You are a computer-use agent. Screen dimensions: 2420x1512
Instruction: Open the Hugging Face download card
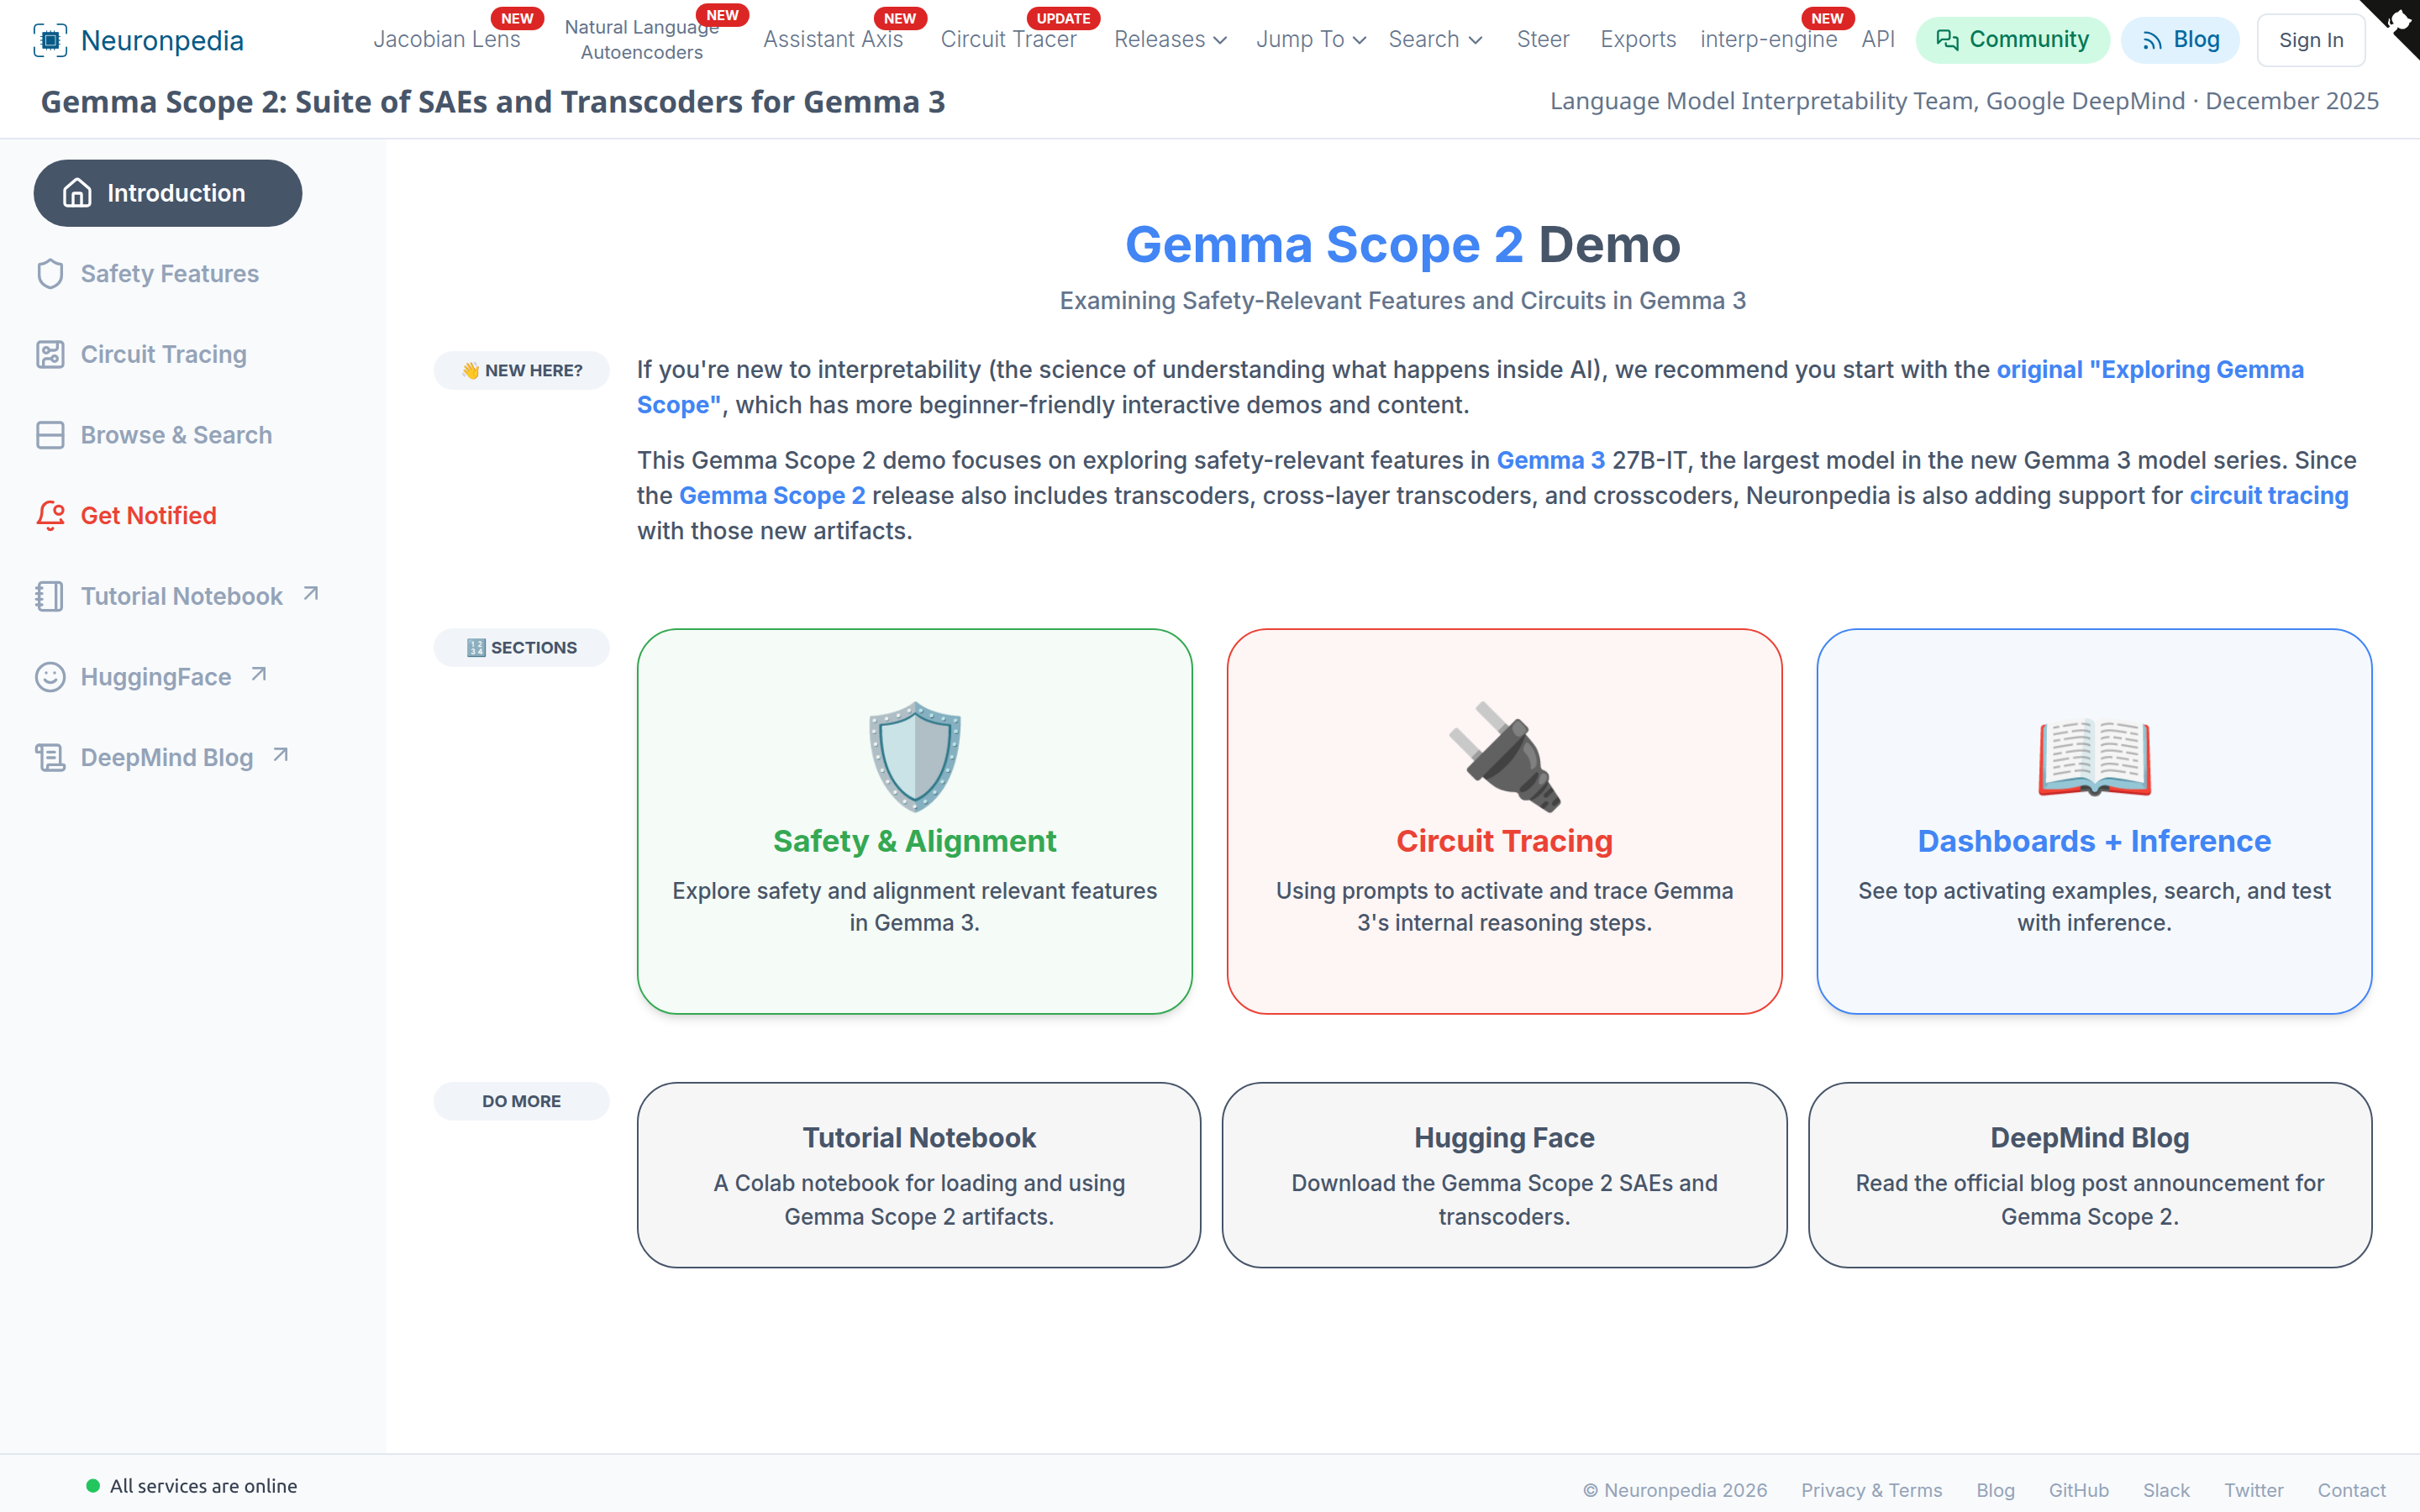point(1504,1175)
